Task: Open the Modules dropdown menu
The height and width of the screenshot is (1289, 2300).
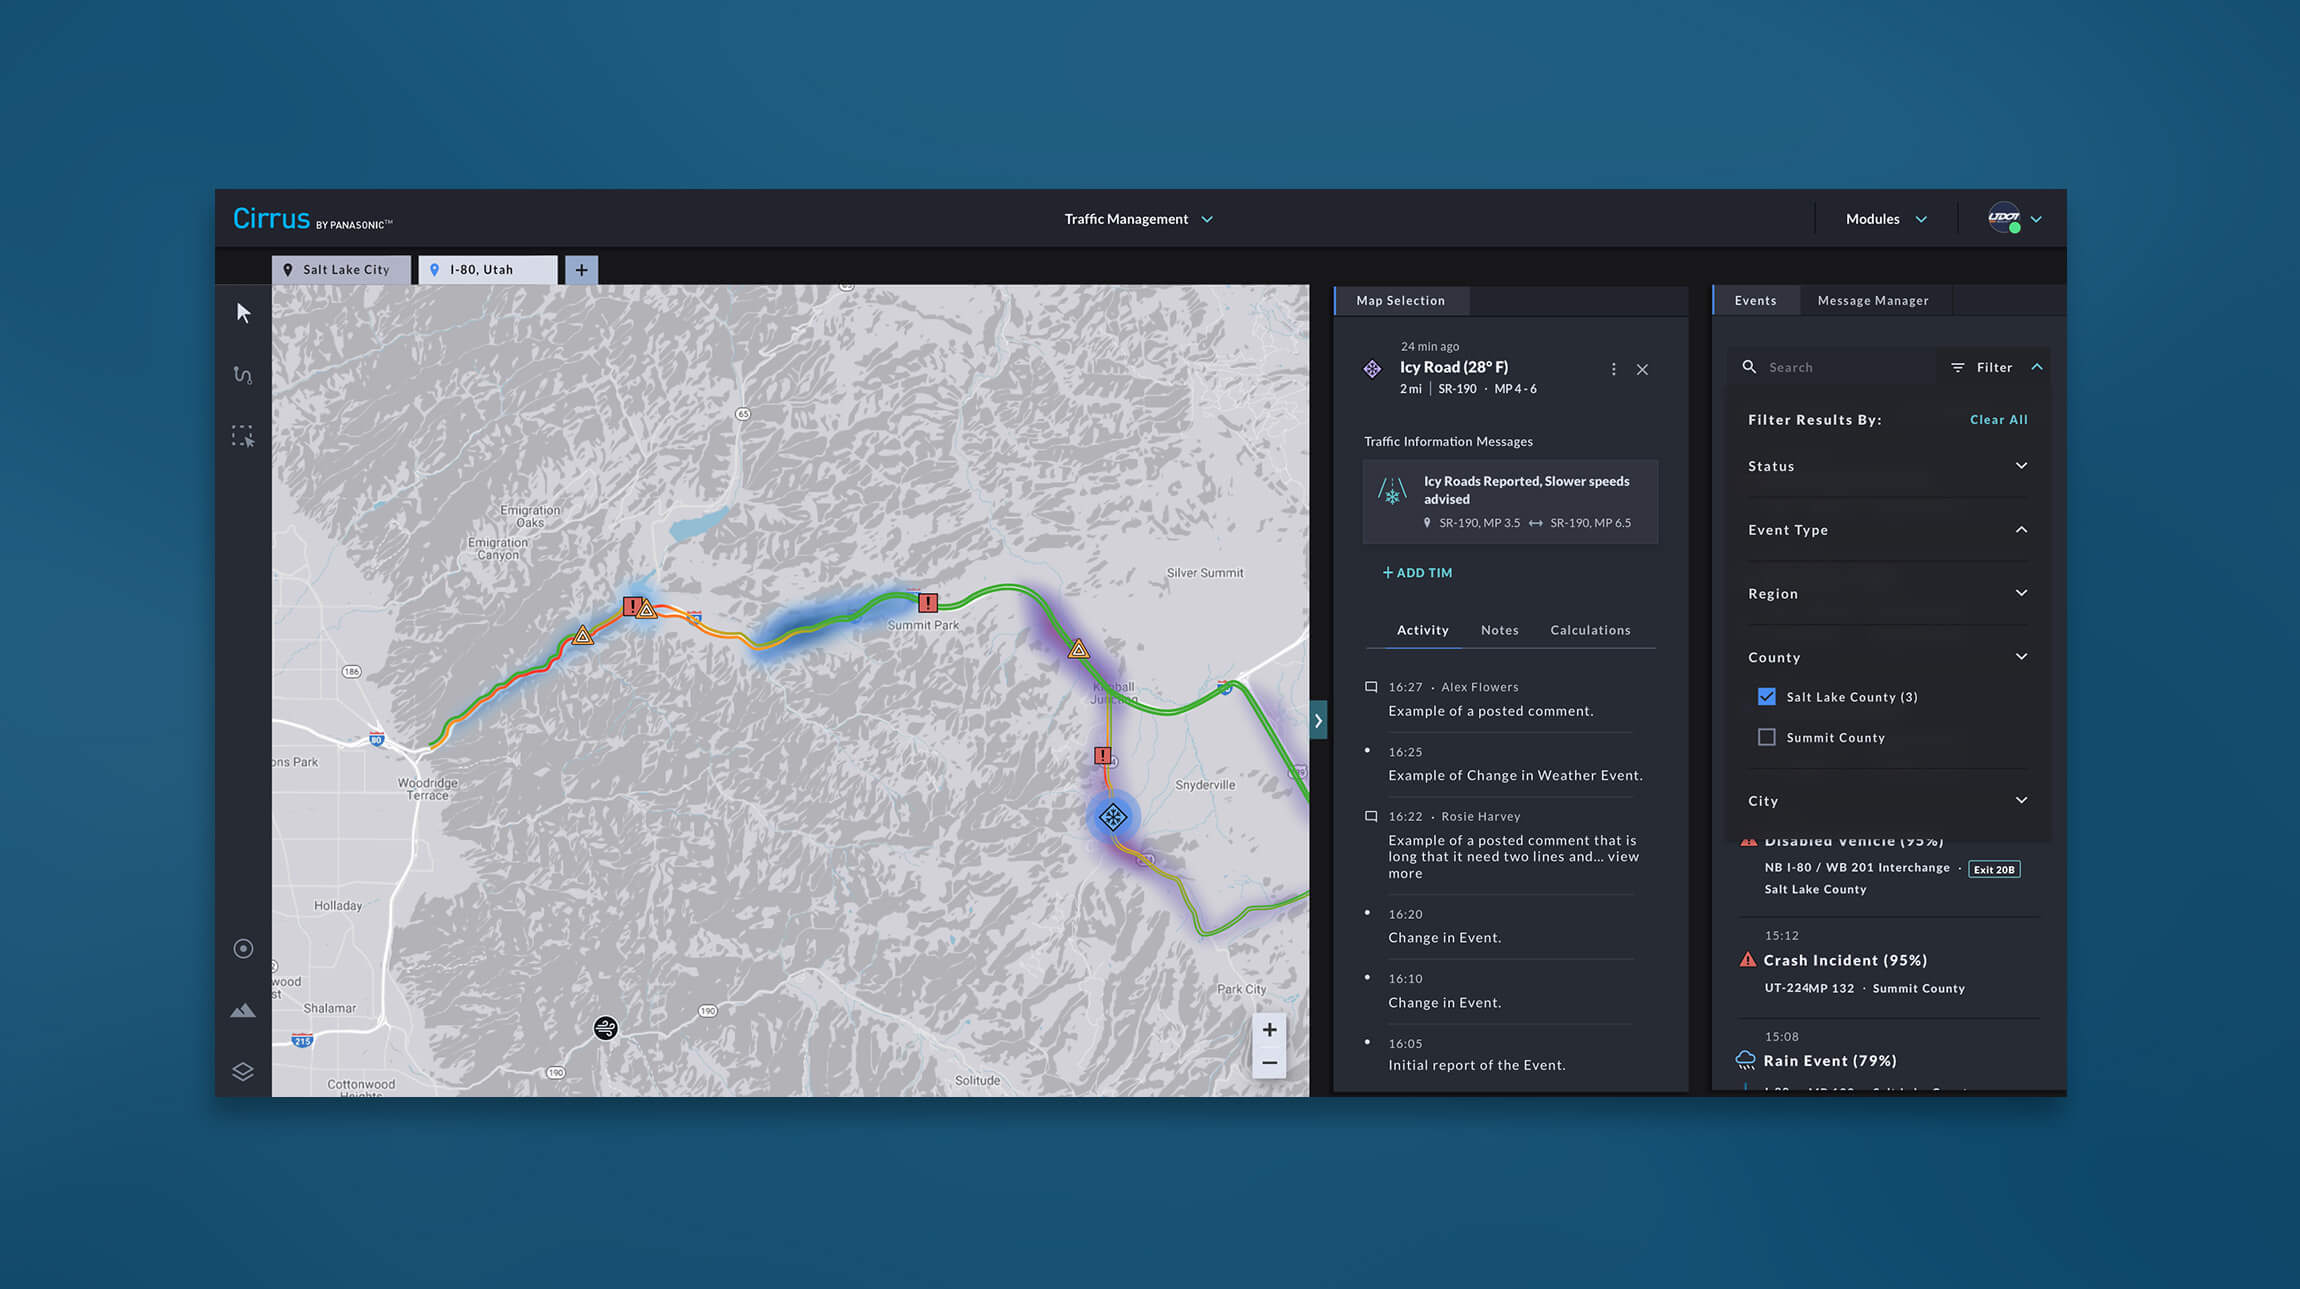Action: (1885, 219)
